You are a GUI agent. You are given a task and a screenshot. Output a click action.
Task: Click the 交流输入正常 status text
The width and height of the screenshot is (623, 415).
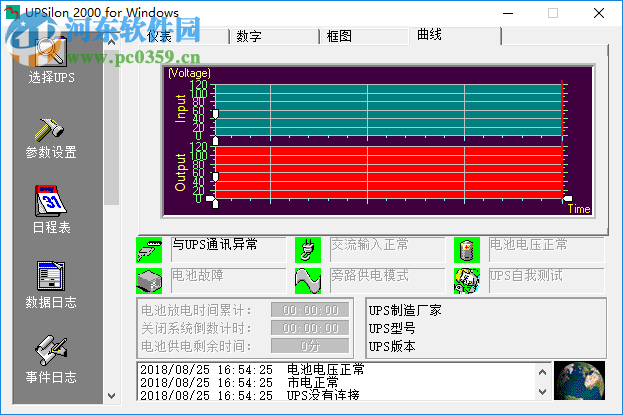370,244
